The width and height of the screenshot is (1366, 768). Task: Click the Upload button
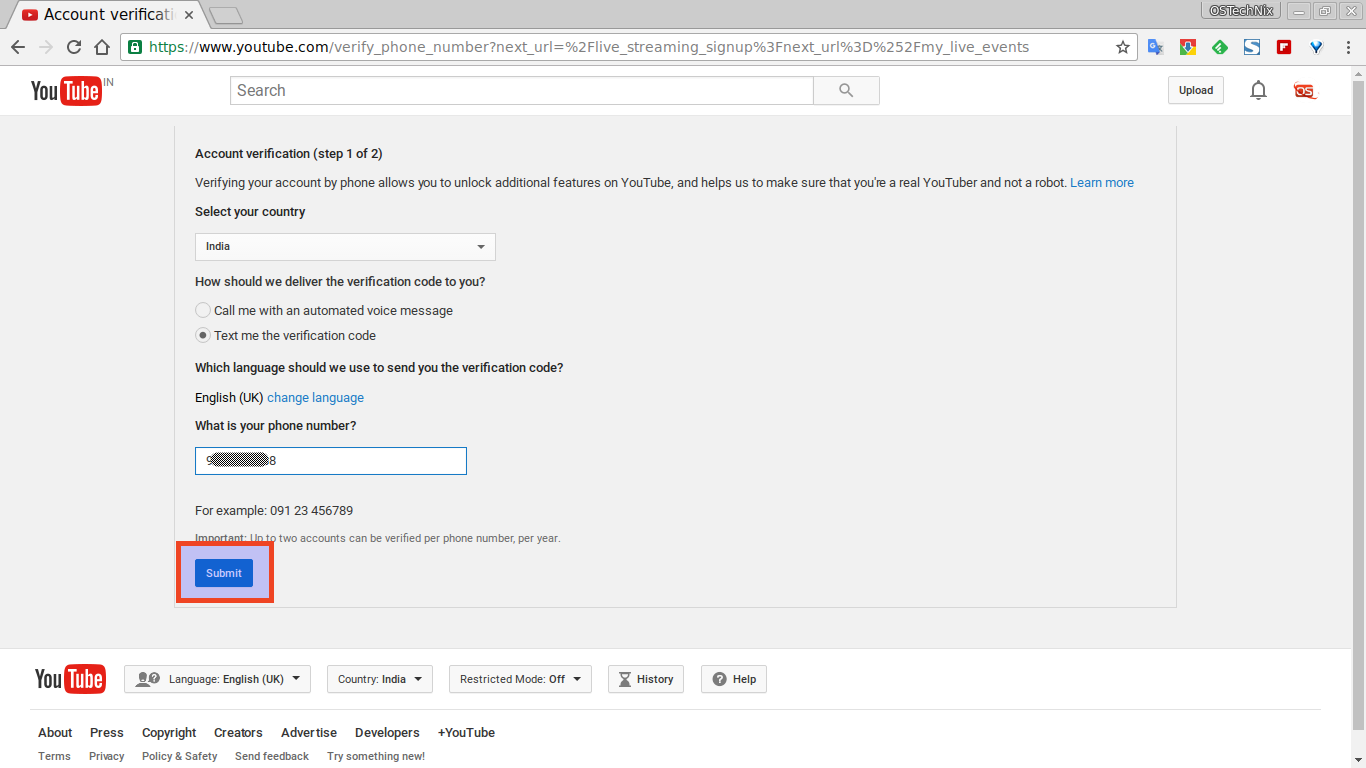[x=1196, y=90]
